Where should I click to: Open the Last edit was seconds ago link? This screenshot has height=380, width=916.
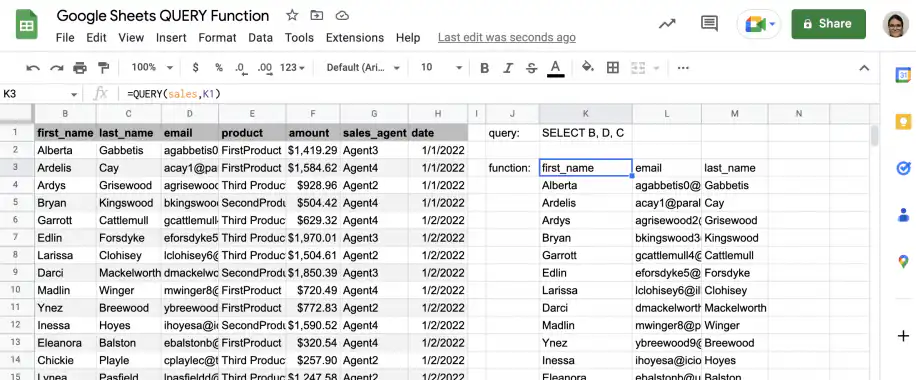coord(506,37)
